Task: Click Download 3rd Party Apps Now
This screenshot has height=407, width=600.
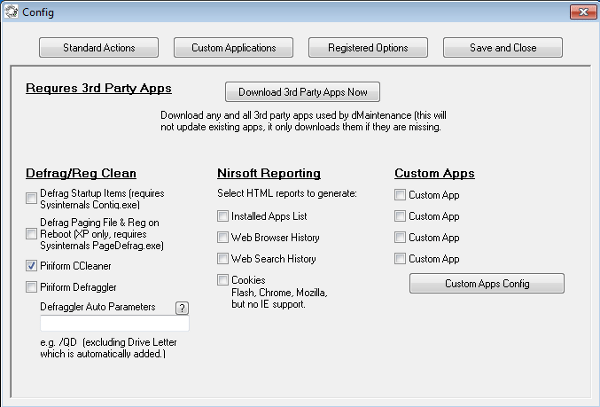Action: pos(303,93)
